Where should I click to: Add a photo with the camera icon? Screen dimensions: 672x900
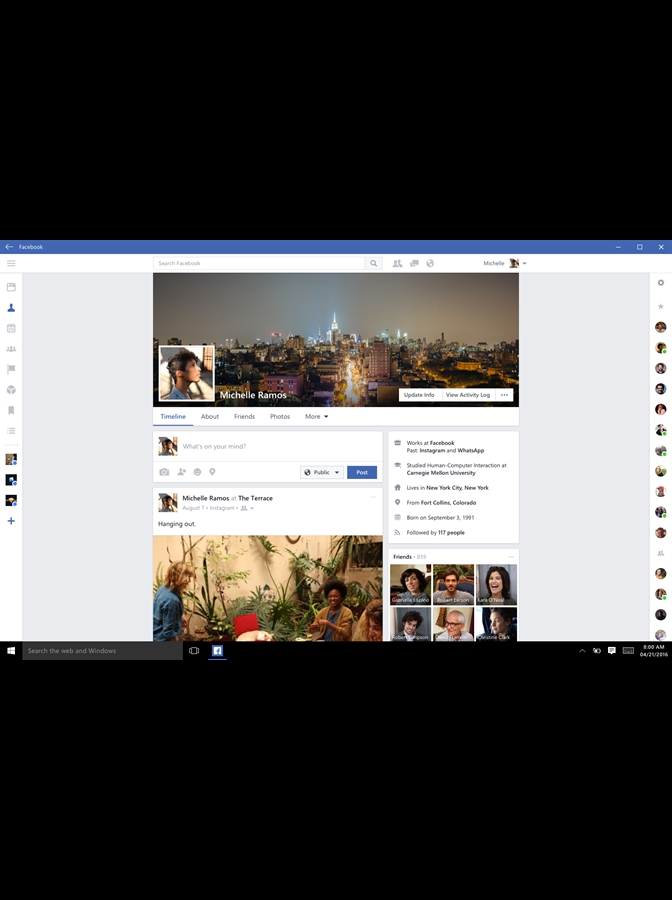[x=164, y=472]
